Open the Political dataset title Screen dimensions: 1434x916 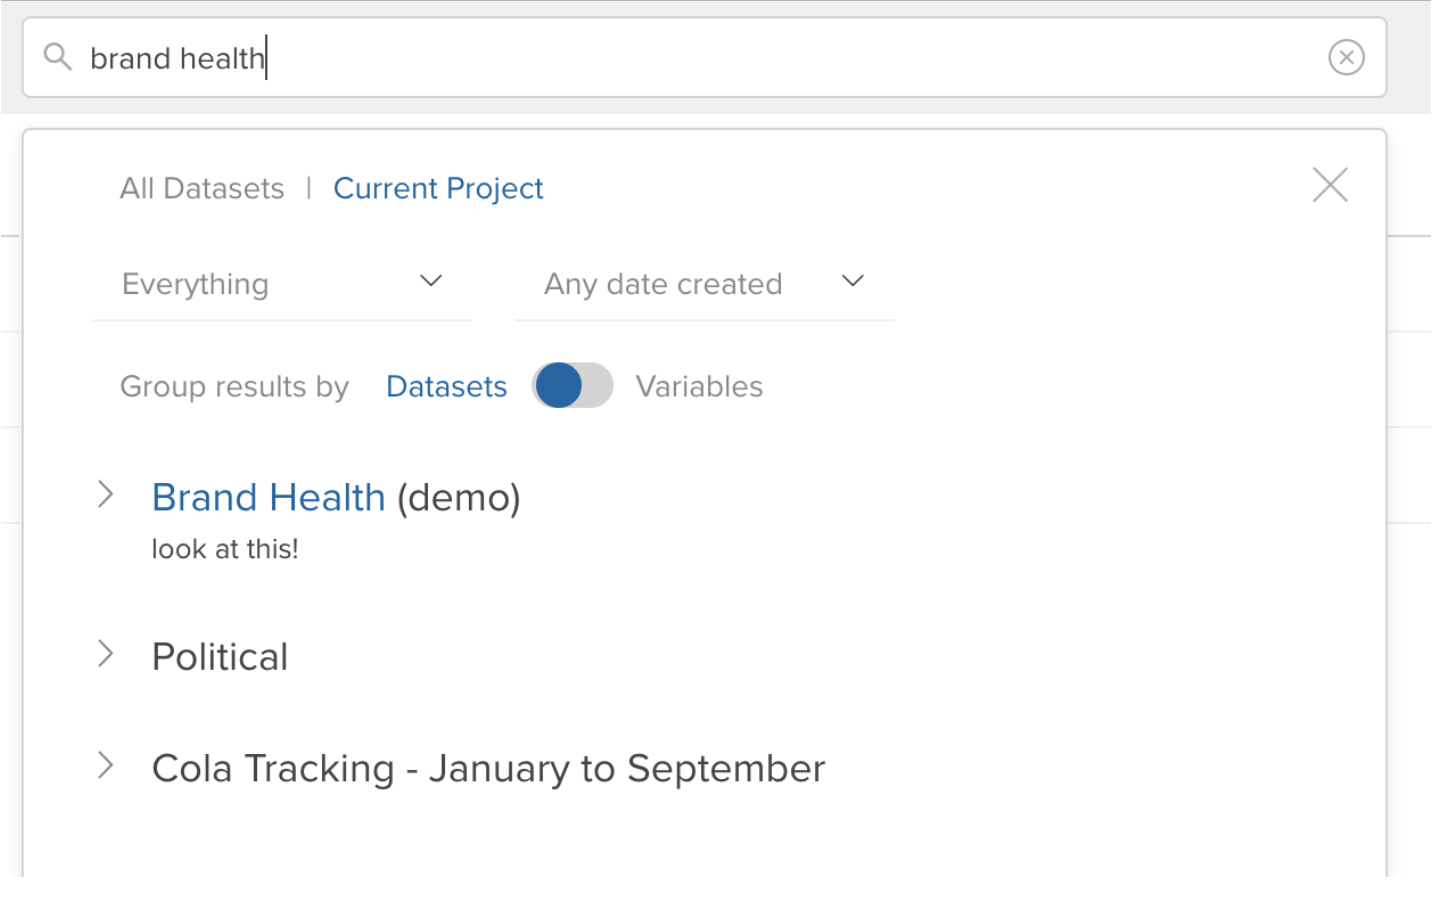coord(220,657)
